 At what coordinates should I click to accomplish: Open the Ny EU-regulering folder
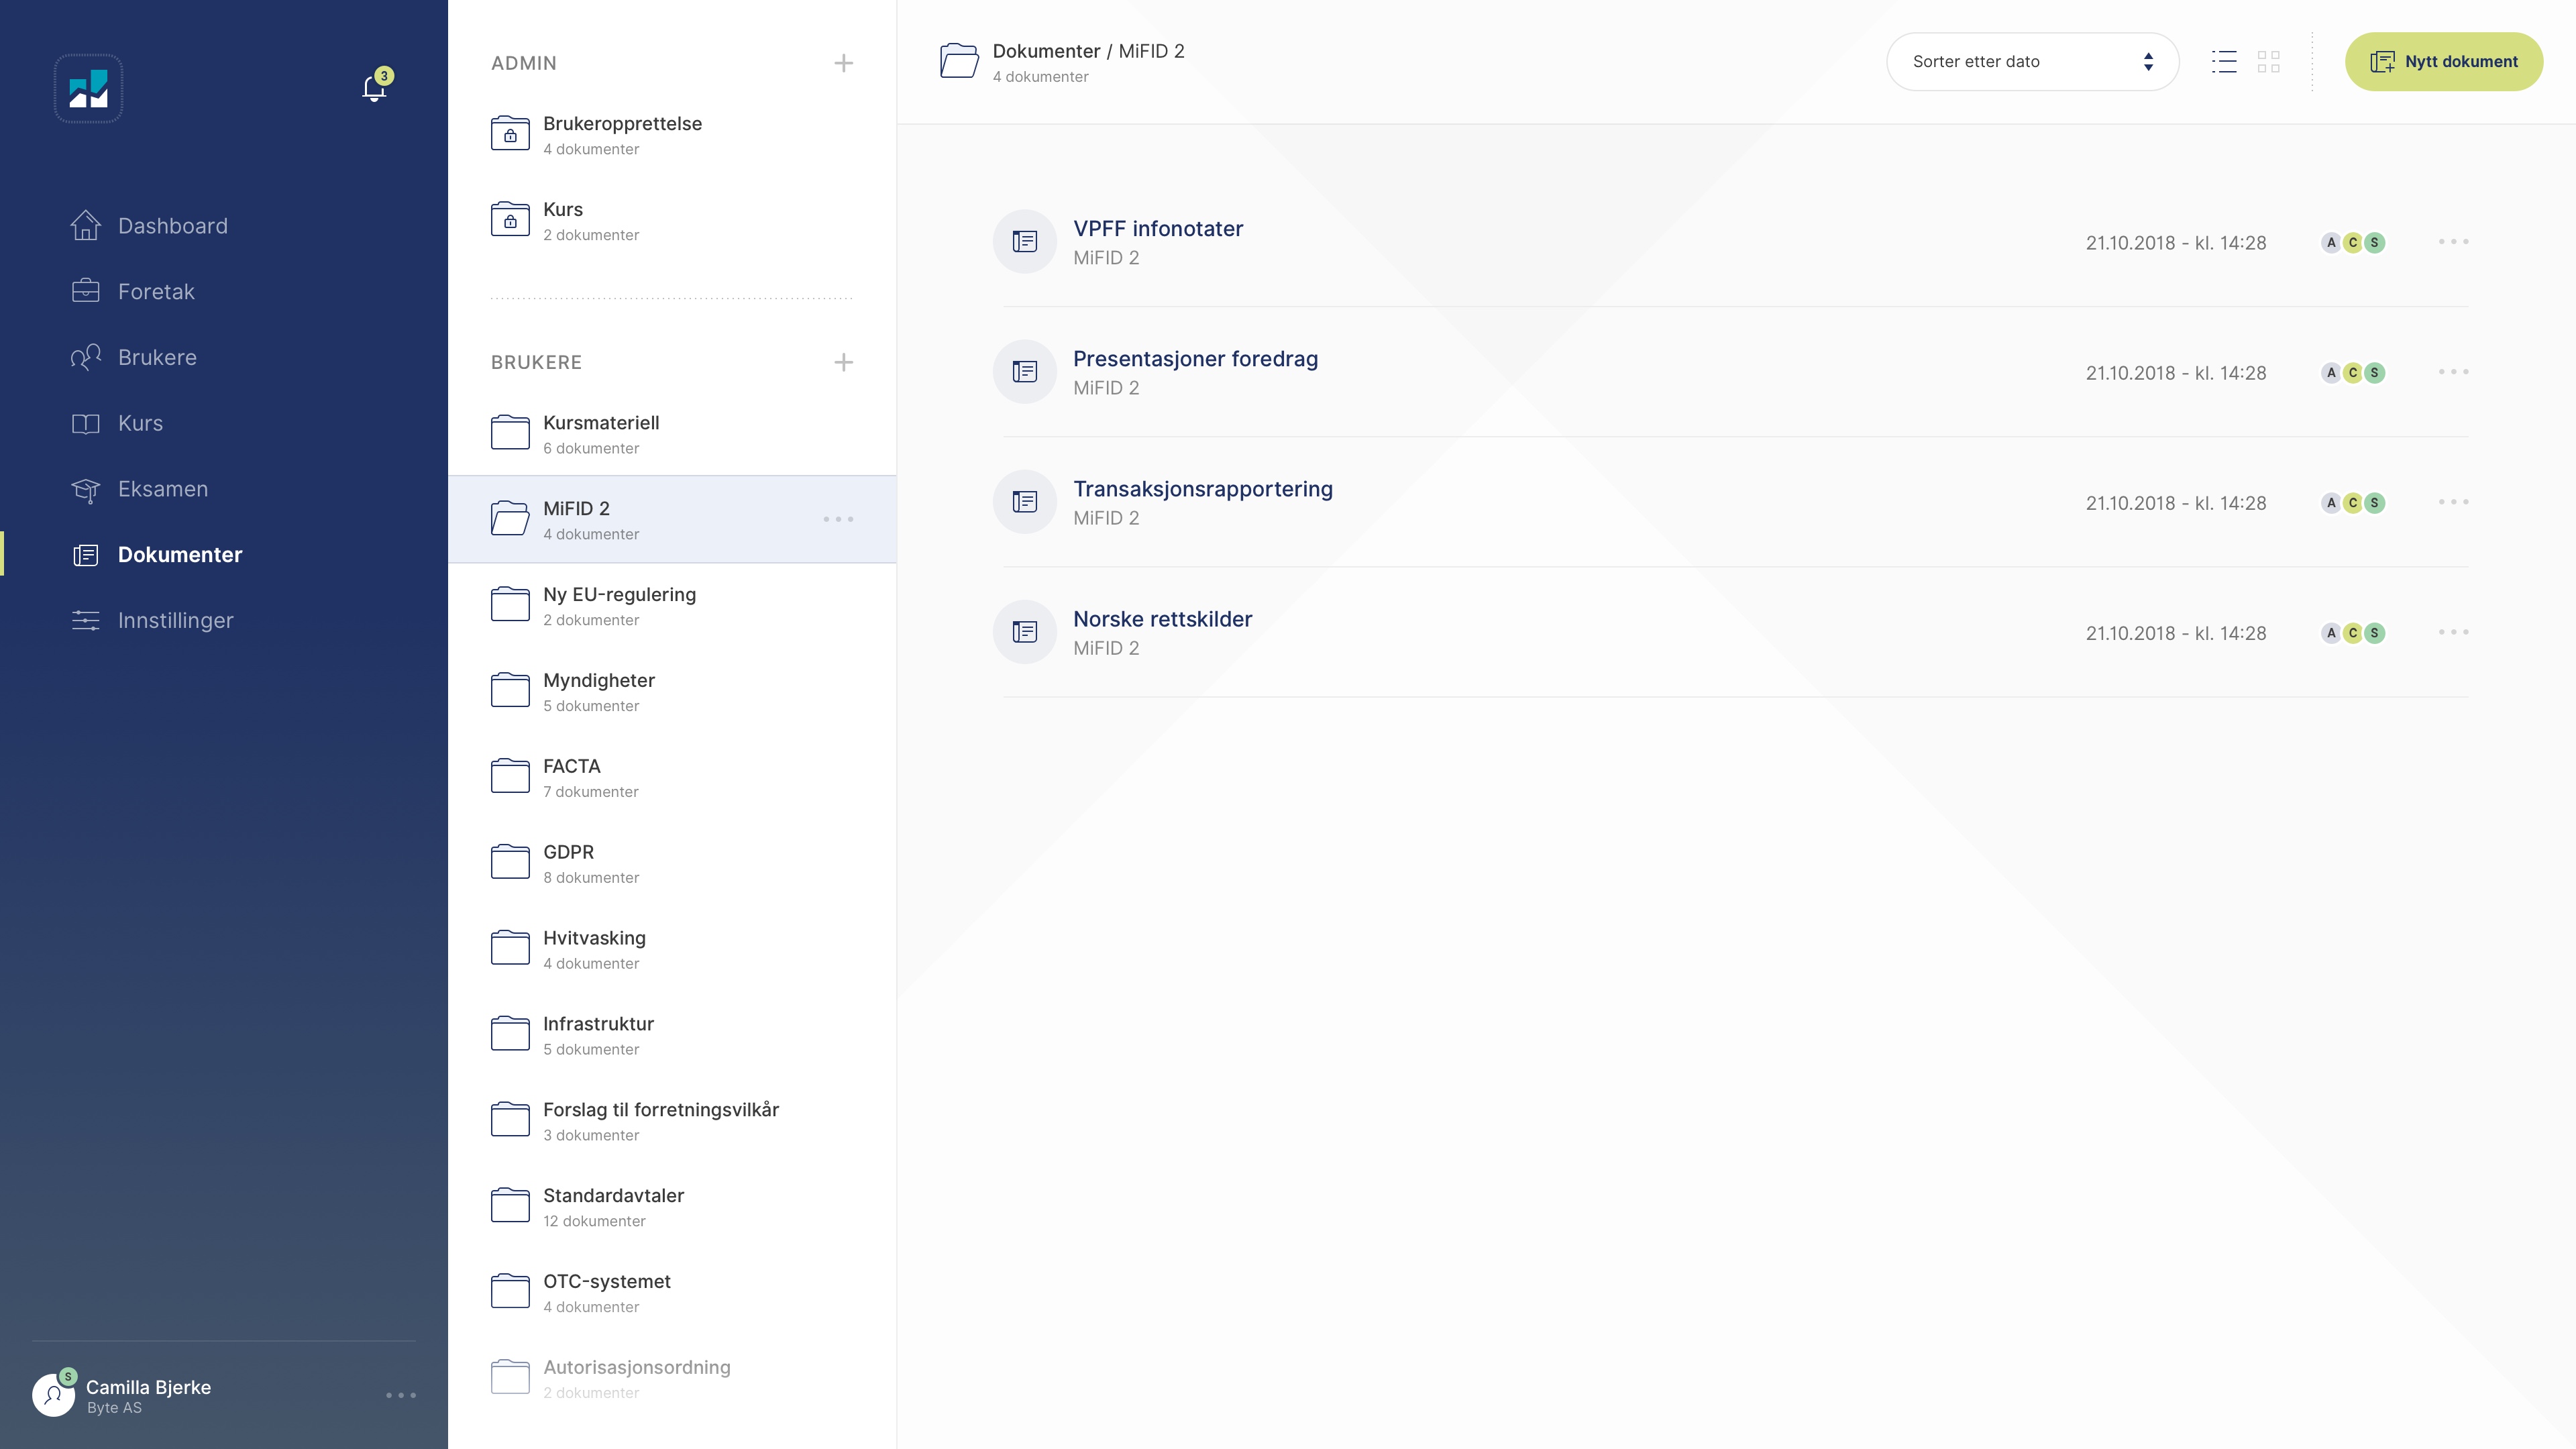tap(672, 606)
